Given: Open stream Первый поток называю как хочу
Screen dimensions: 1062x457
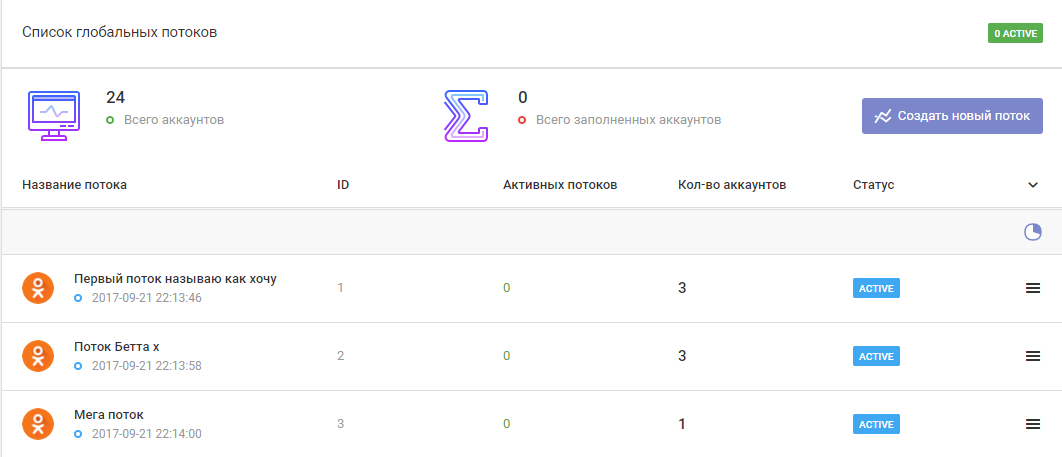Looking at the screenshot, I should [175, 279].
